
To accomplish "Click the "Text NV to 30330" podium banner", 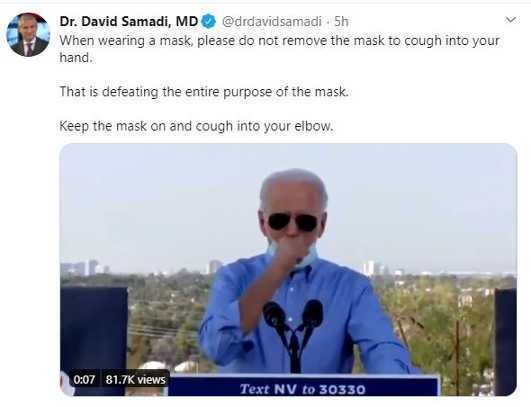I will tap(303, 389).
